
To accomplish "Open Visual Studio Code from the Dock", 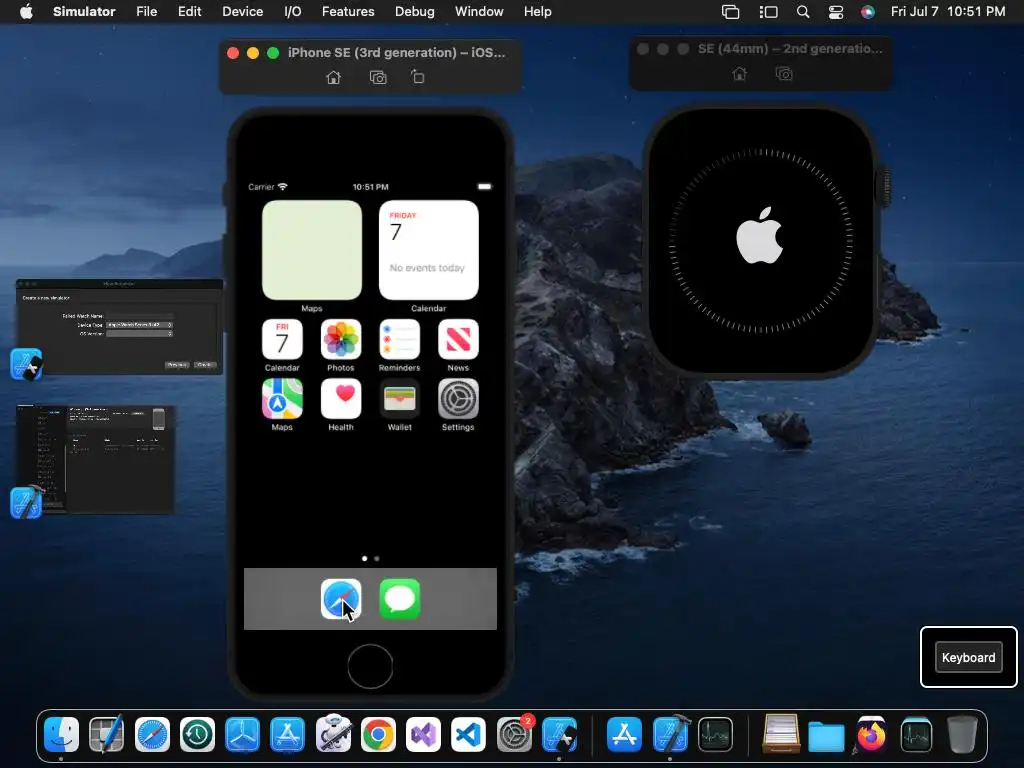I will [x=468, y=735].
